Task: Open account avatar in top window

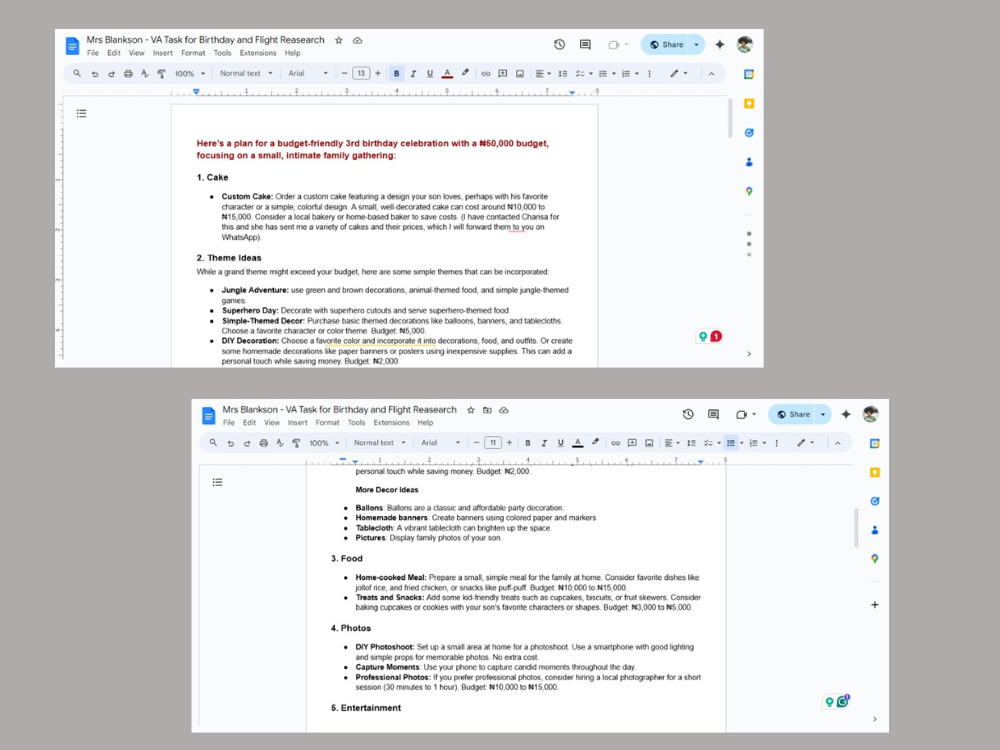Action: tap(744, 44)
